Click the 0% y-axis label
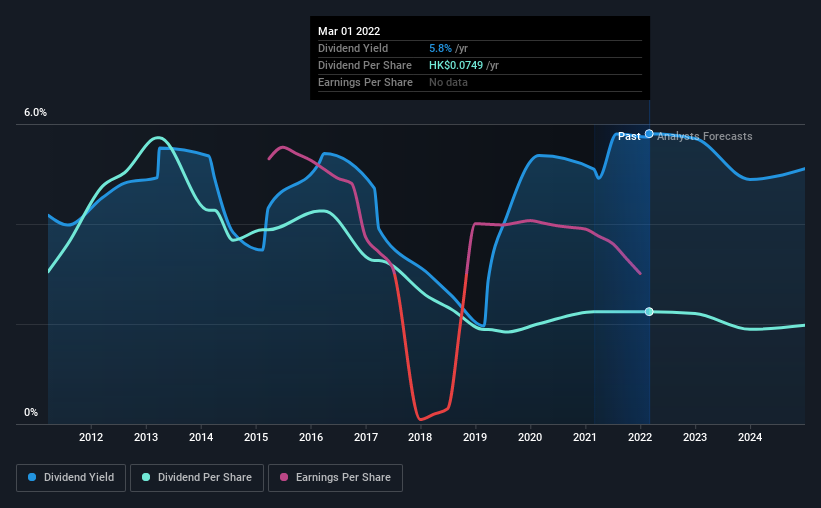This screenshot has height=508, width=821. pyautogui.click(x=31, y=413)
